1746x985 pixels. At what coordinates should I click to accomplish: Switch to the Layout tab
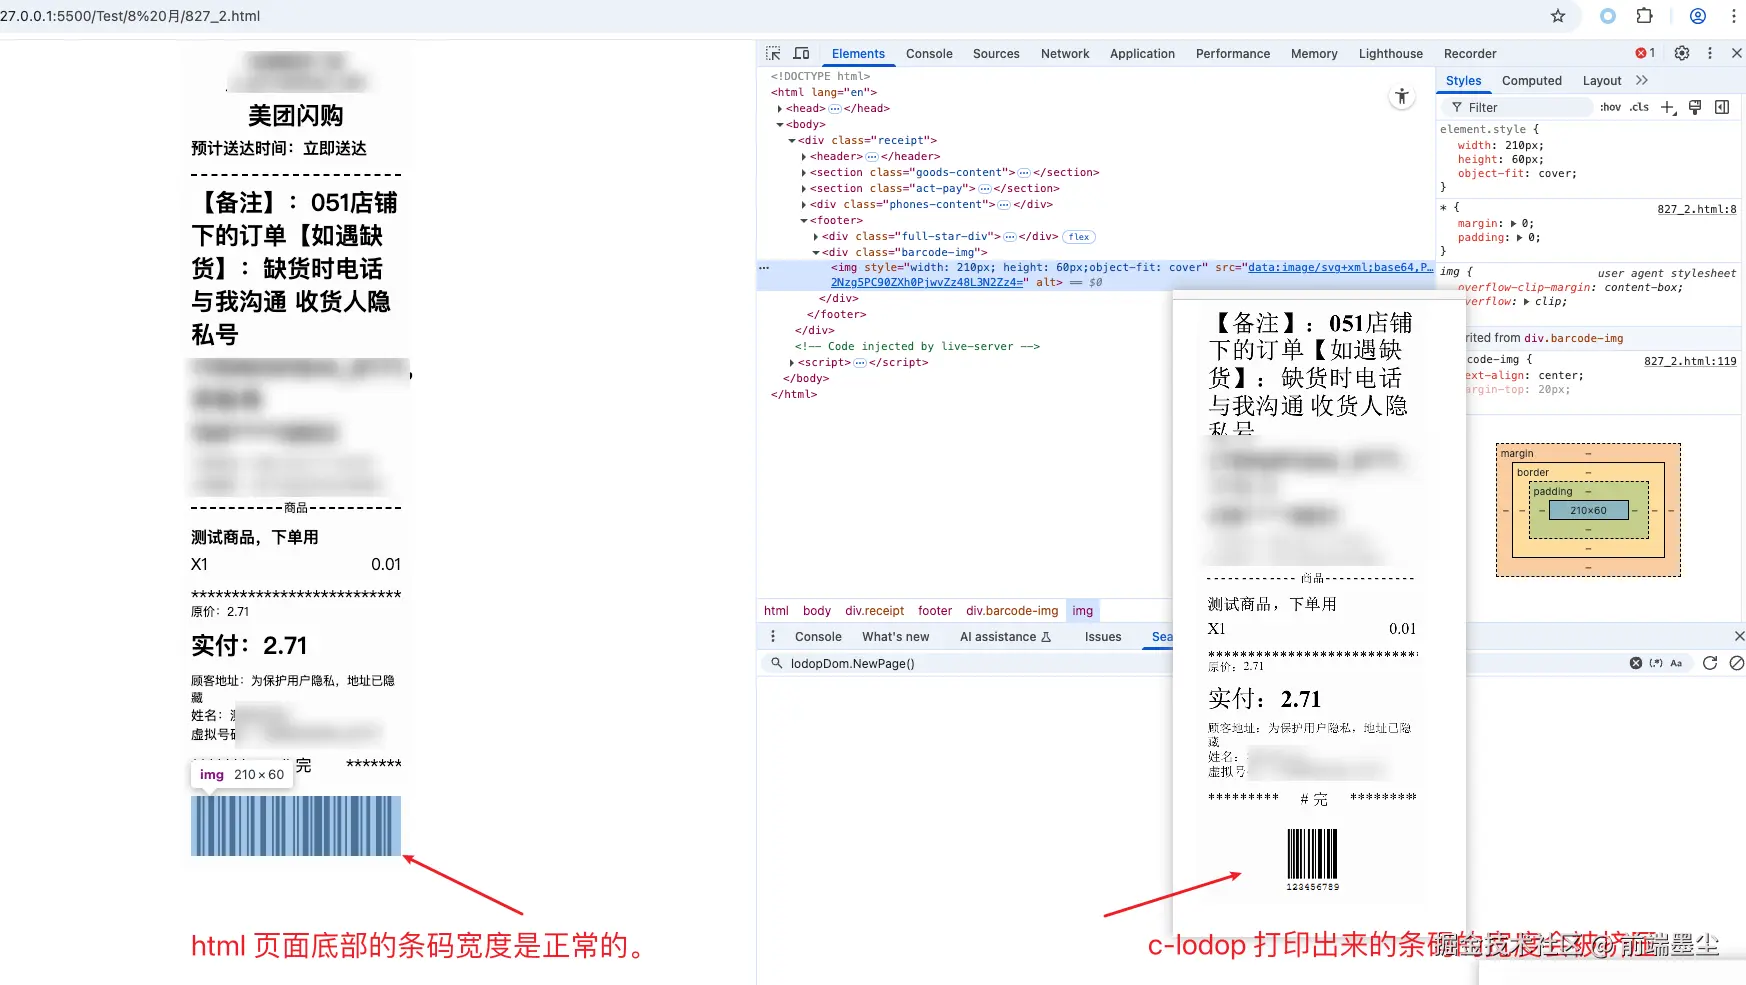coord(1602,81)
